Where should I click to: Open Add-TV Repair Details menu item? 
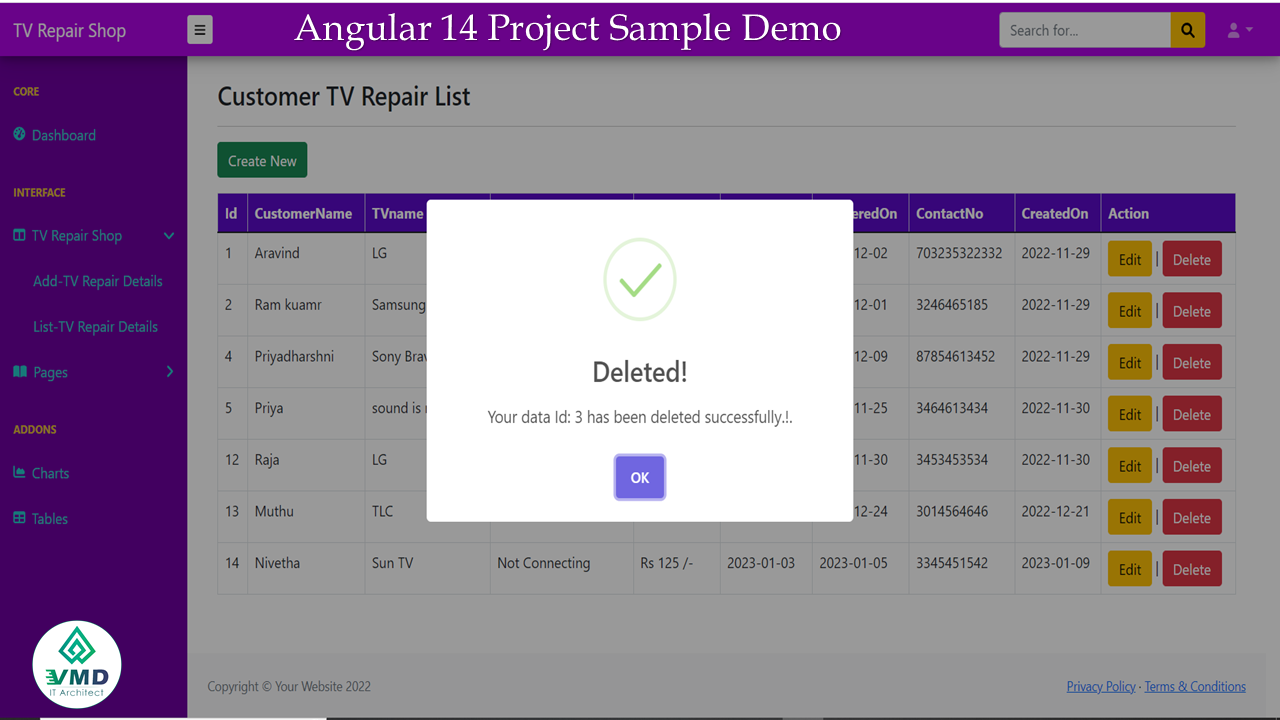click(98, 281)
